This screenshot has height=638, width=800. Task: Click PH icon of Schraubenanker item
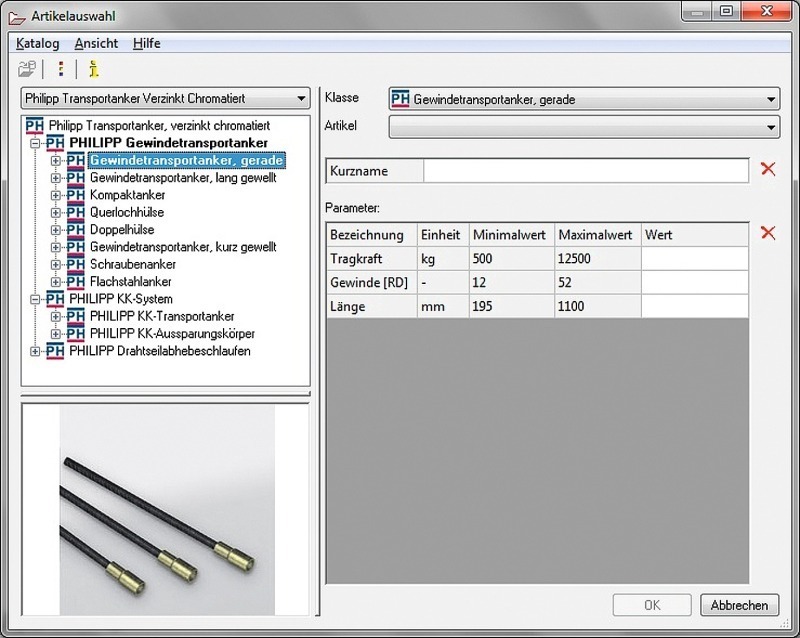[76, 265]
